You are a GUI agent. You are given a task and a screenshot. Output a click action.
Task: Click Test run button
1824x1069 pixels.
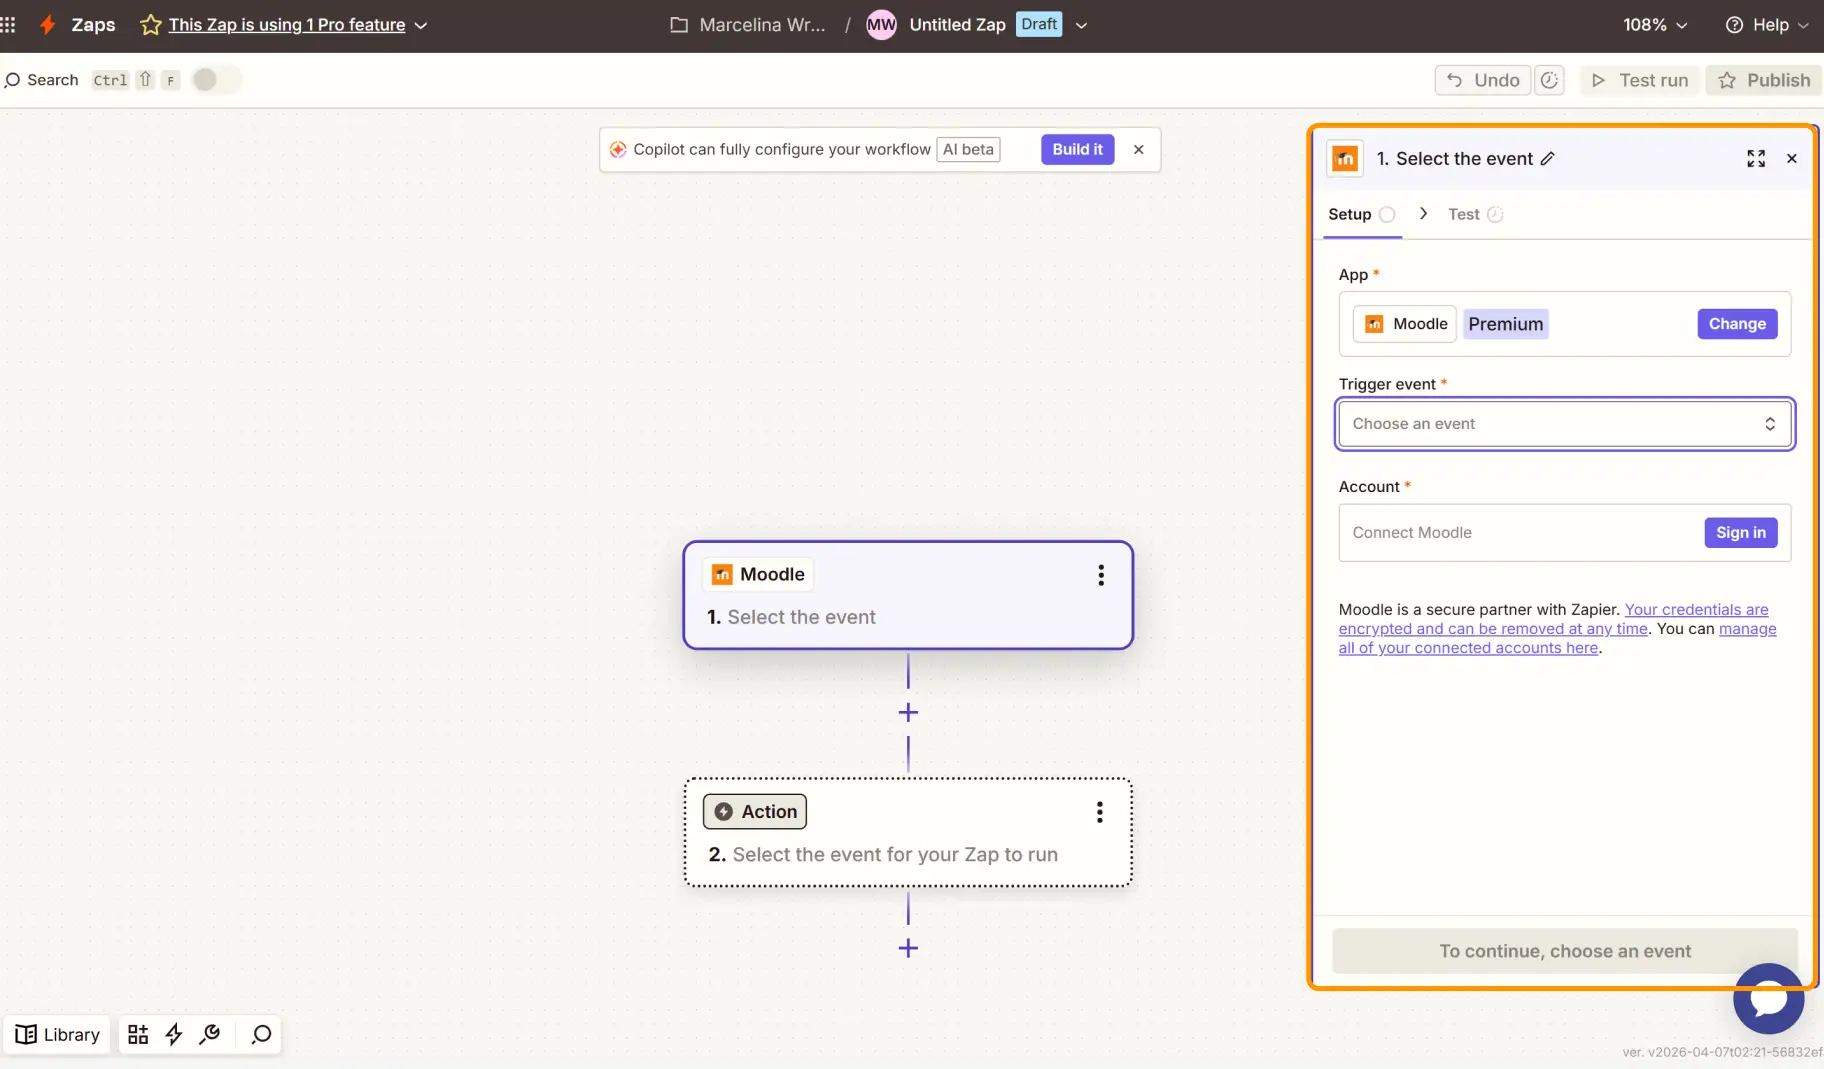coord(1640,80)
